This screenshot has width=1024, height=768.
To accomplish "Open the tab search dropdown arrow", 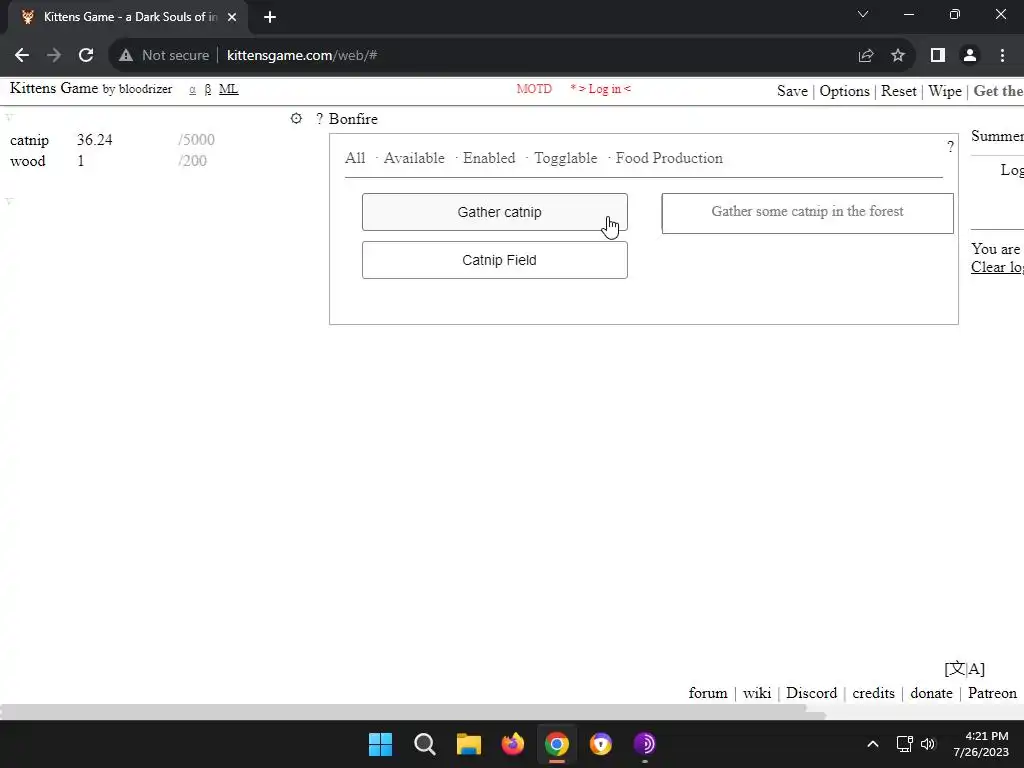I will [x=863, y=14].
